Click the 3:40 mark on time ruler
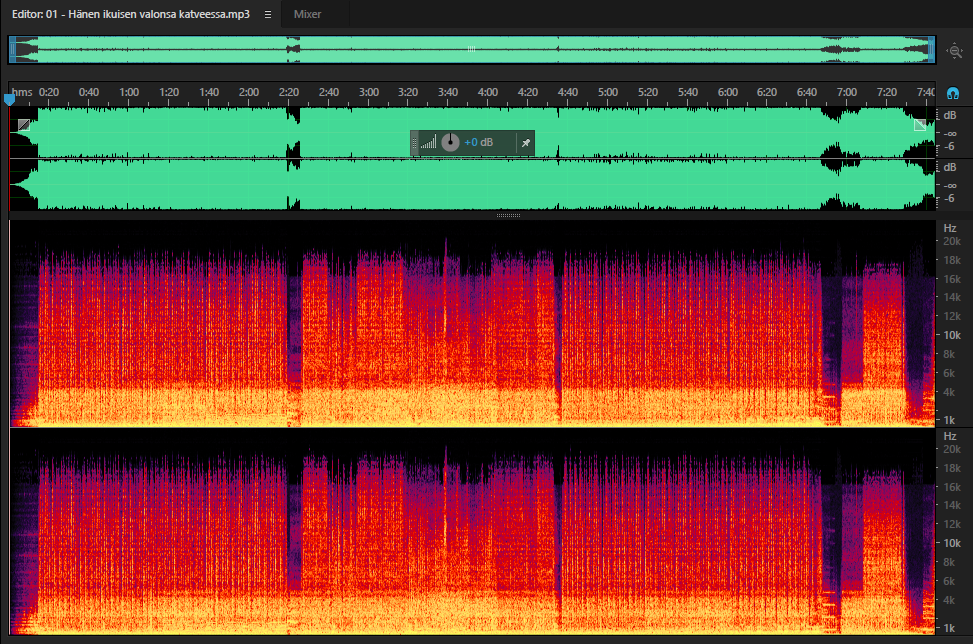This screenshot has width=973, height=644. (447, 92)
